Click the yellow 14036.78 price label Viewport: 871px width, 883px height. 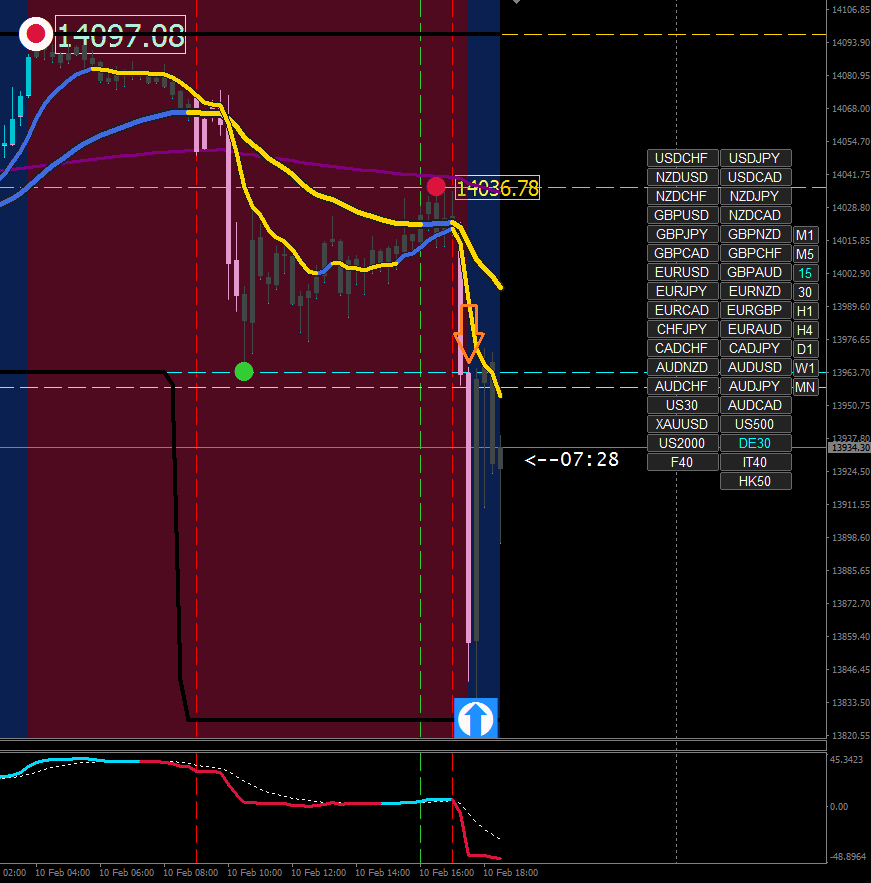pyautogui.click(x=497, y=188)
